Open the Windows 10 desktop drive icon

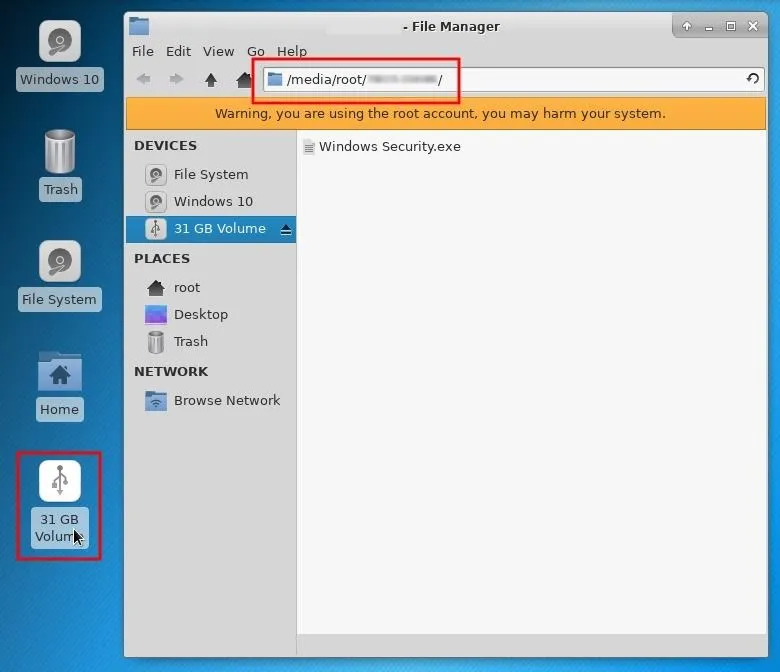pos(60,42)
